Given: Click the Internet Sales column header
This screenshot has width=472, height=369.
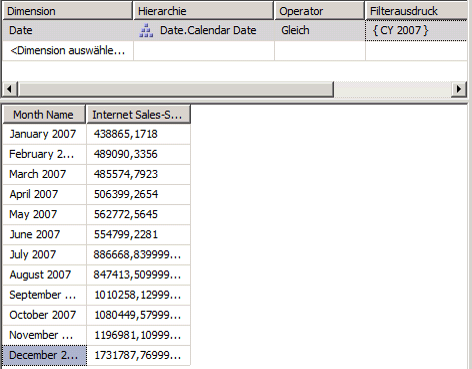Looking at the screenshot, I should 138,115.
